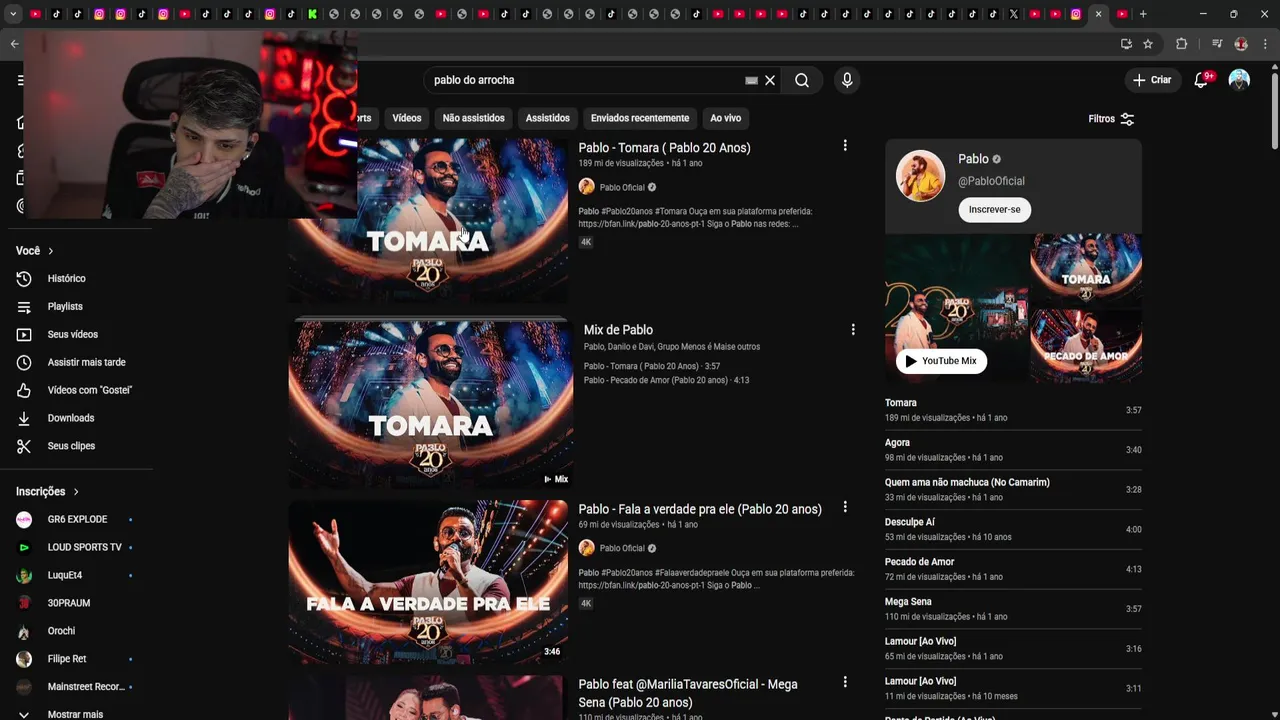Click the Criar button

(1151, 80)
